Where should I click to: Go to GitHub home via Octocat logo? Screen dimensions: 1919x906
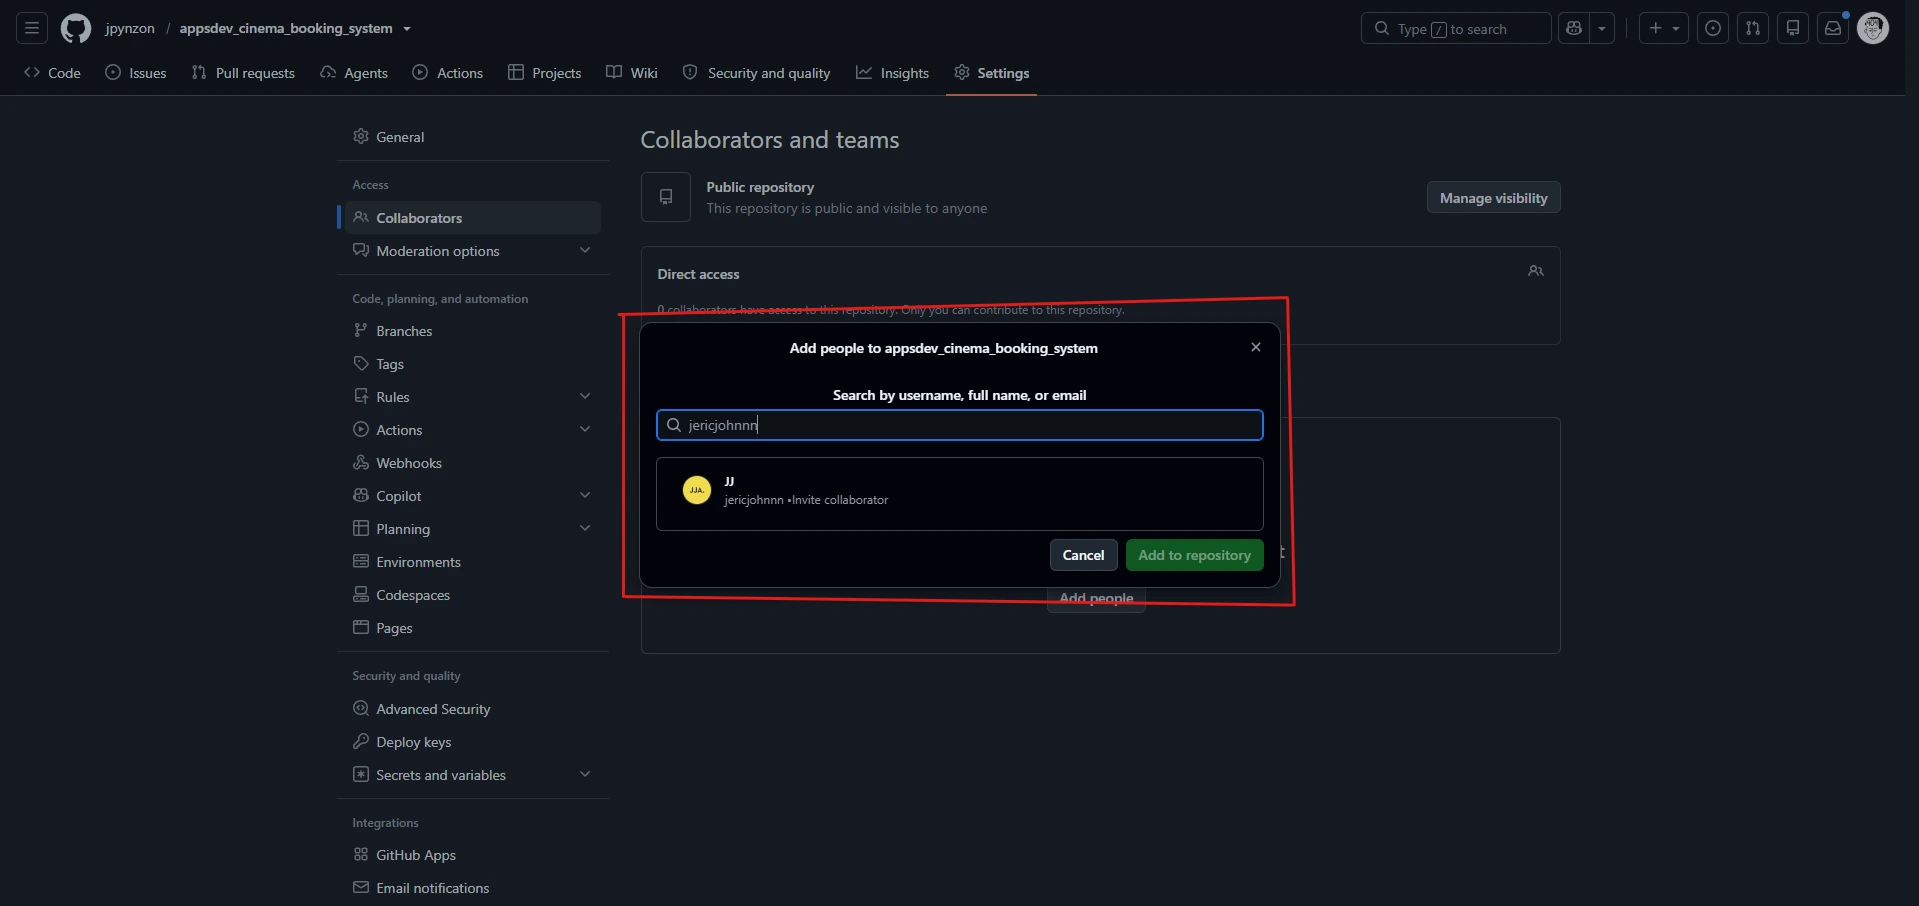pyautogui.click(x=76, y=28)
